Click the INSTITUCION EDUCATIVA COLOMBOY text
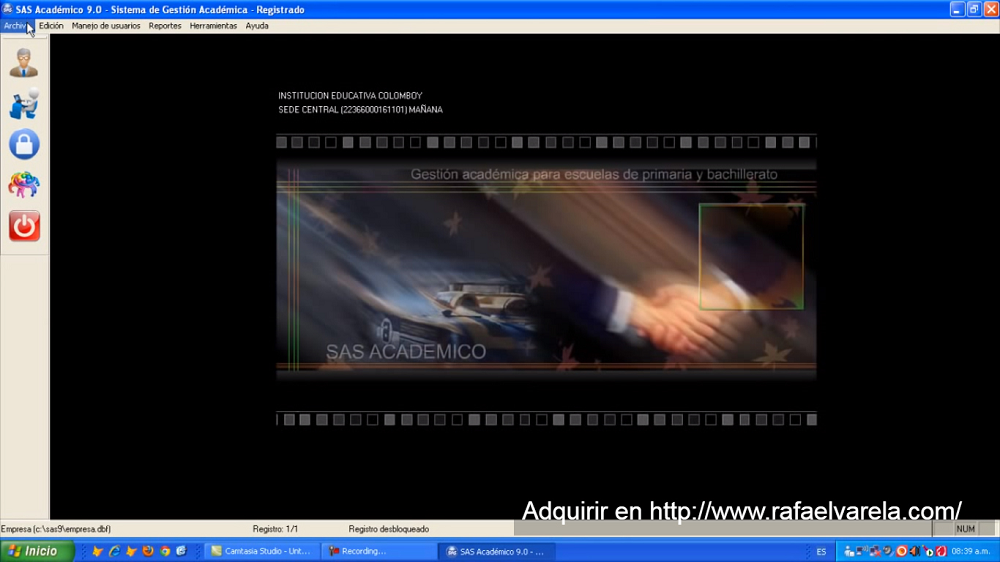The height and width of the screenshot is (562, 1000). click(x=350, y=96)
